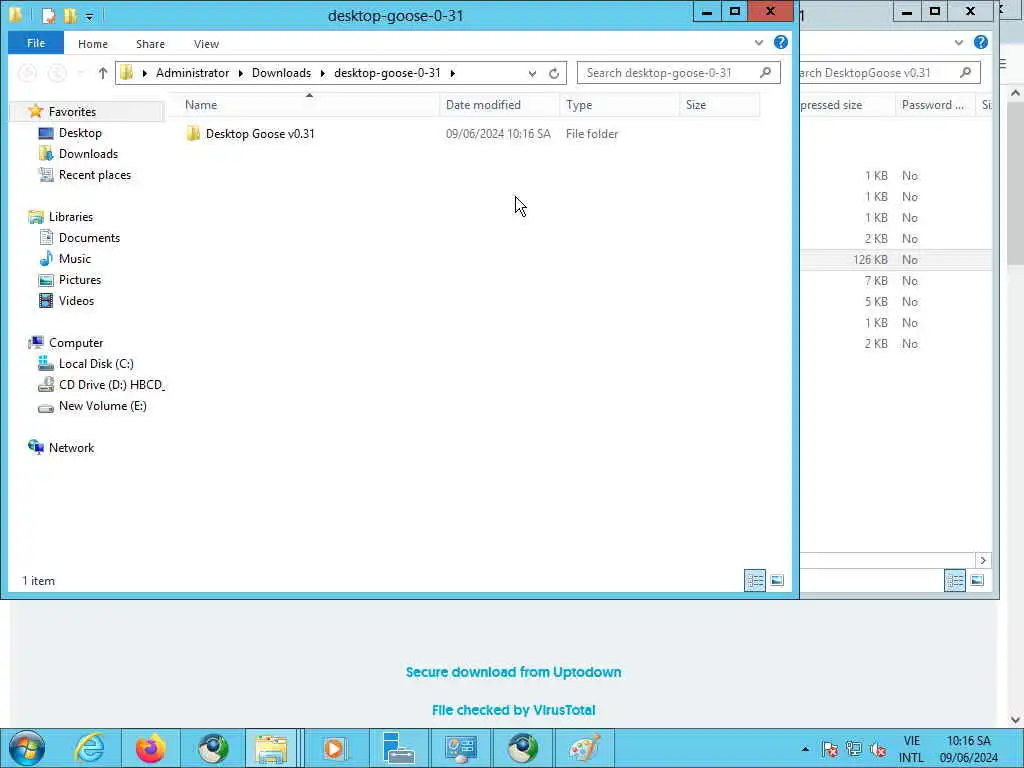Image resolution: width=1024 pixels, height=768 pixels.
Task: Click the Search desktop-goose-0-31 field
Action: (x=679, y=72)
